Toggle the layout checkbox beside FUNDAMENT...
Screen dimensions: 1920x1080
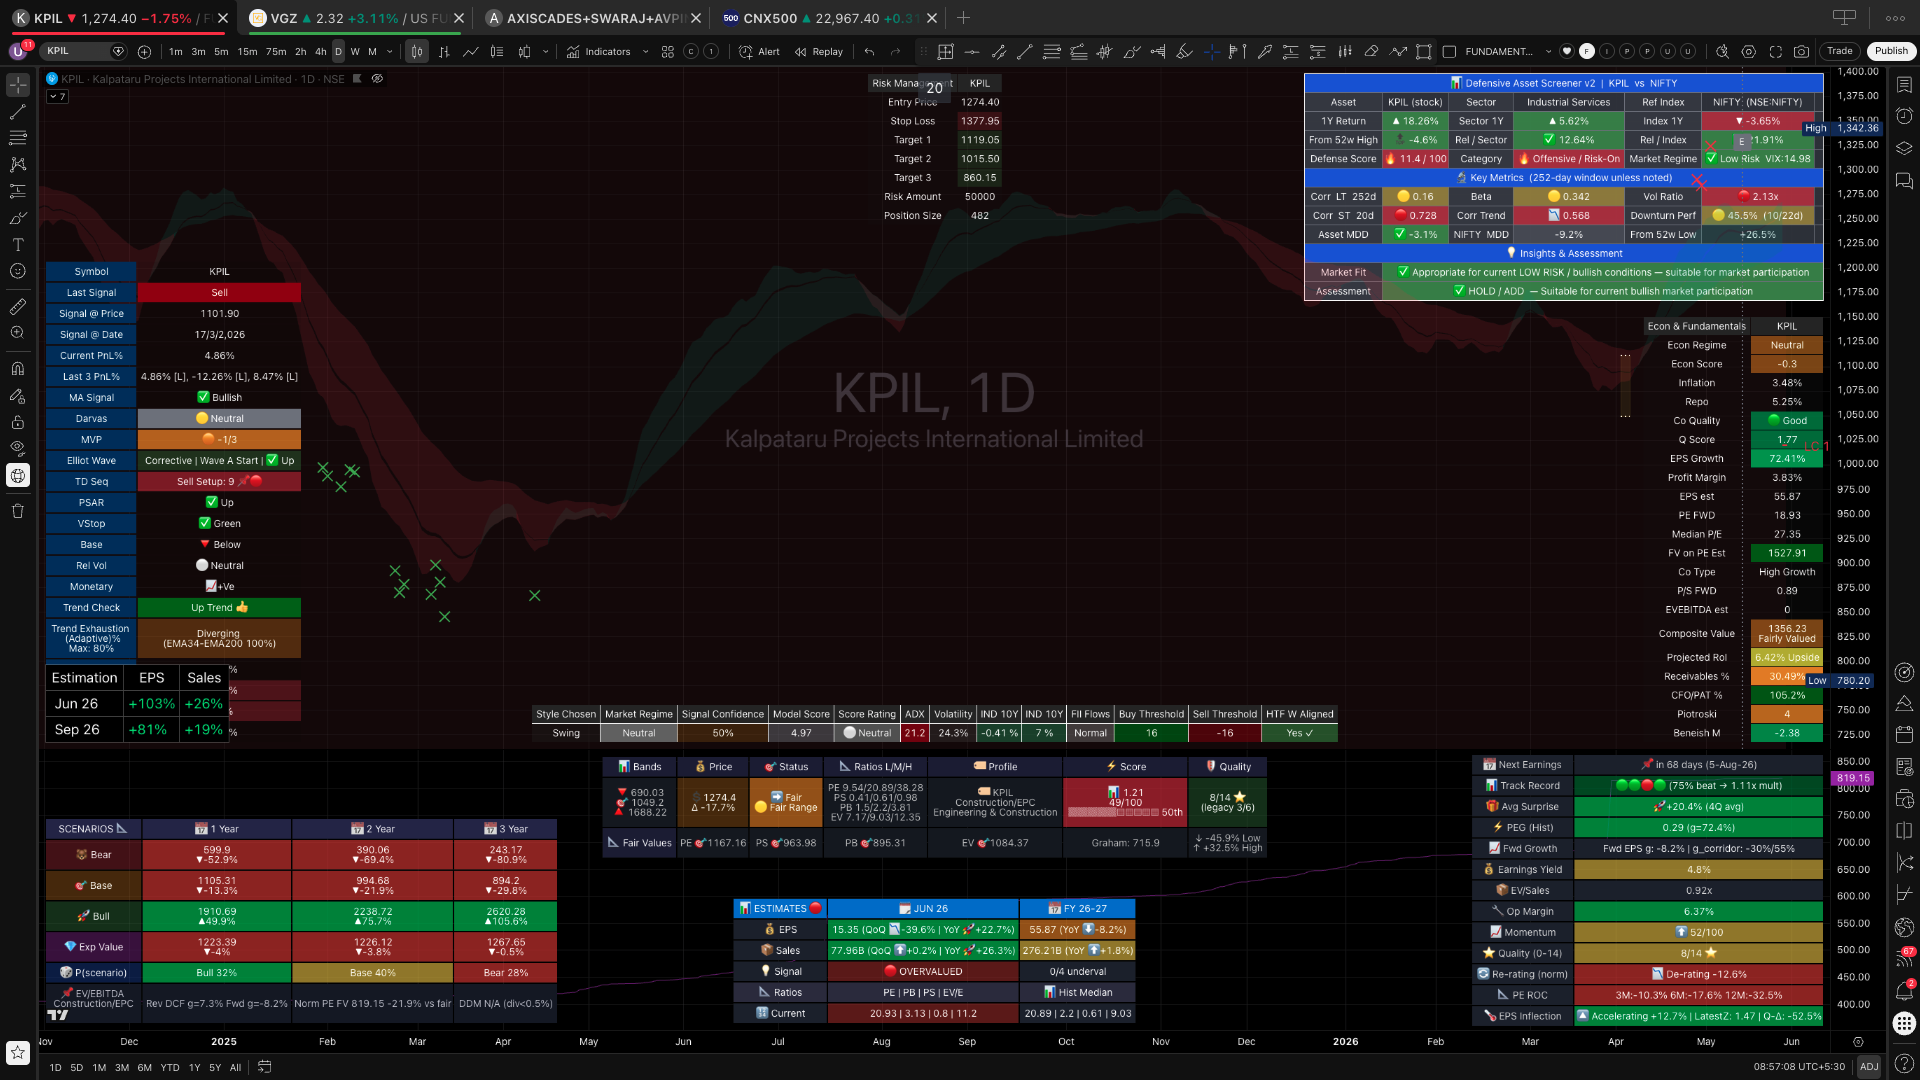pyautogui.click(x=1449, y=51)
